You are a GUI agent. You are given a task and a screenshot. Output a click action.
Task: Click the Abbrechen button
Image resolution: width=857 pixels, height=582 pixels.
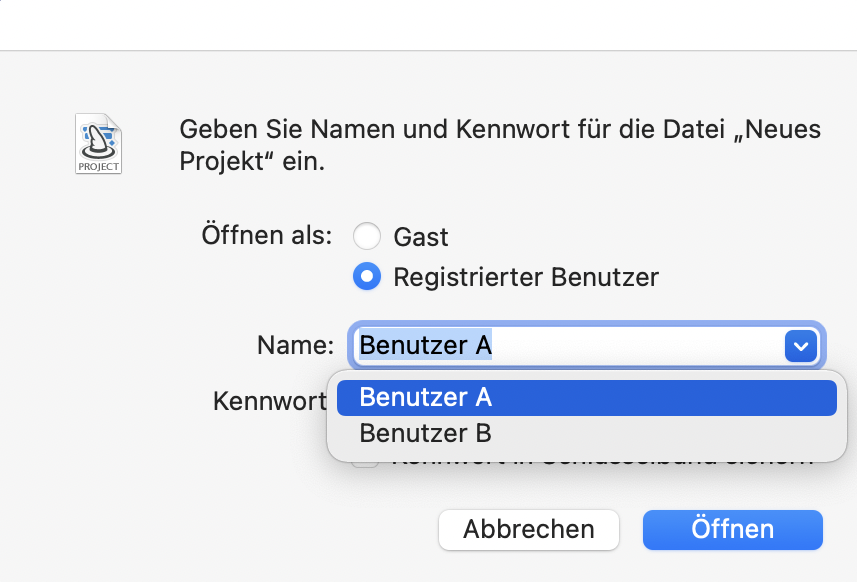tap(528, 529)
